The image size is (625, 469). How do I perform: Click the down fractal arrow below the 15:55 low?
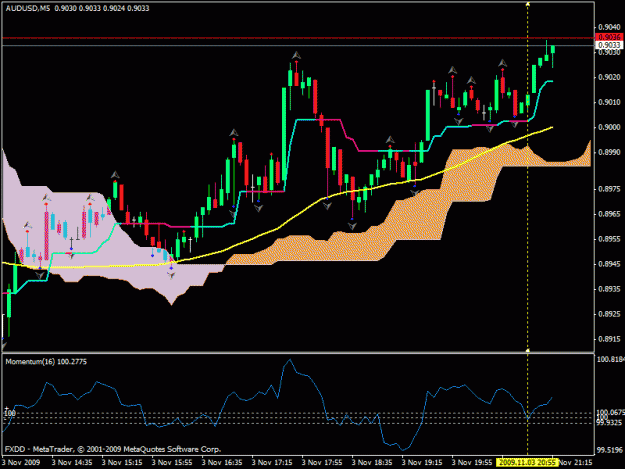tap(171, 275)
